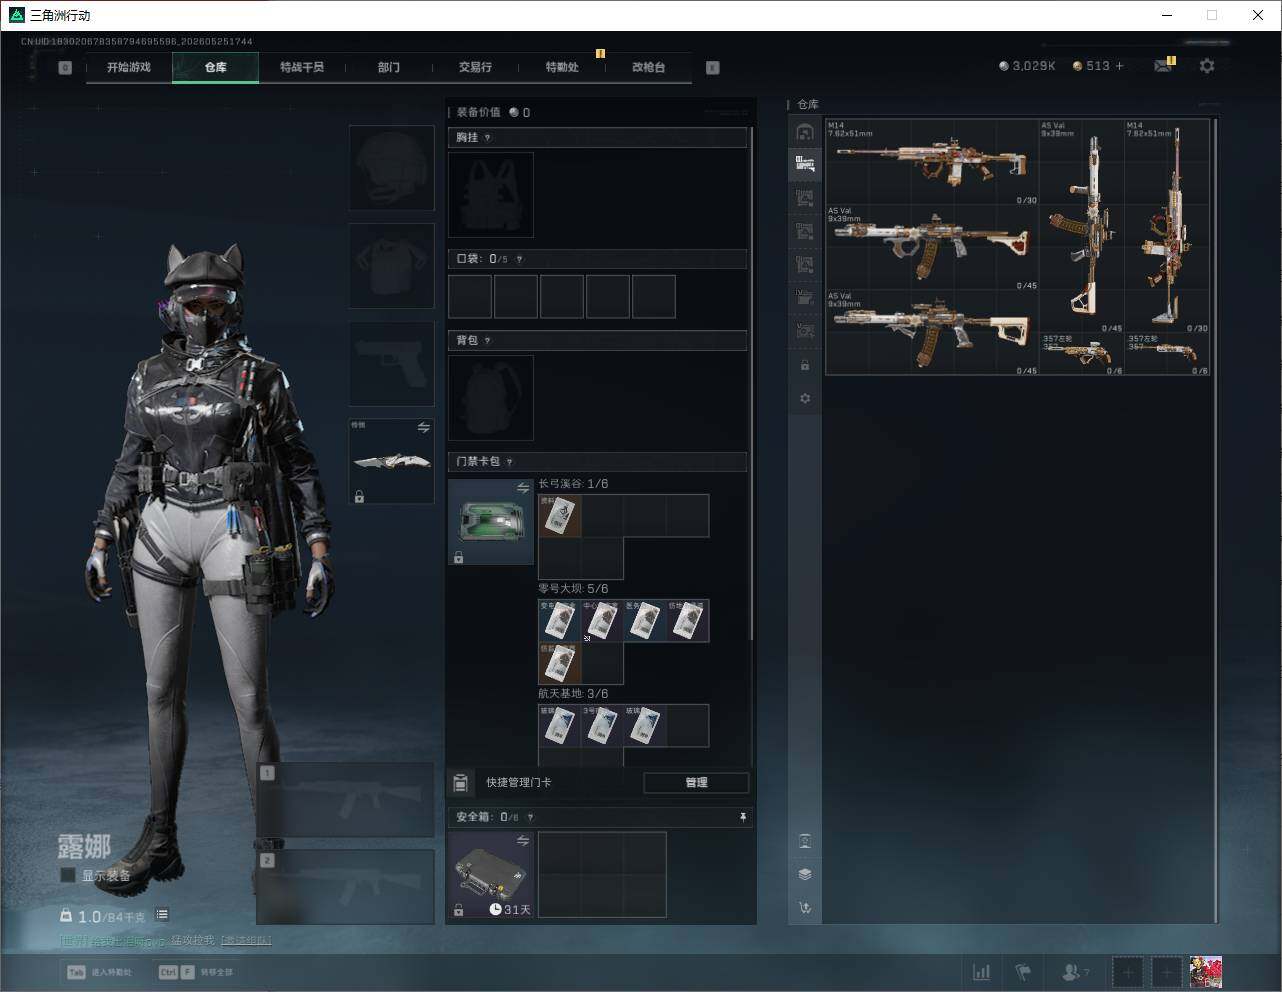
Task: Go to the 交易行 tab
Action: (475, 67)
